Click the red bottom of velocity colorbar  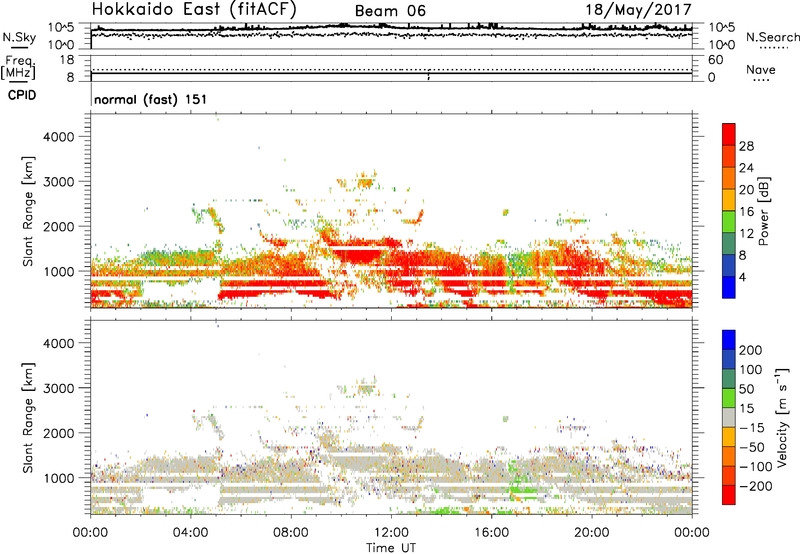729,495
